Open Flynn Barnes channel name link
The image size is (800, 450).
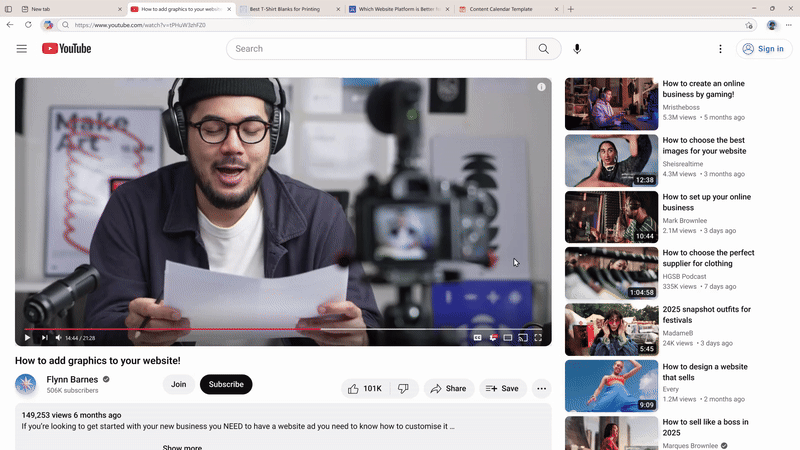pyautogui.click(x=72, y=380)
